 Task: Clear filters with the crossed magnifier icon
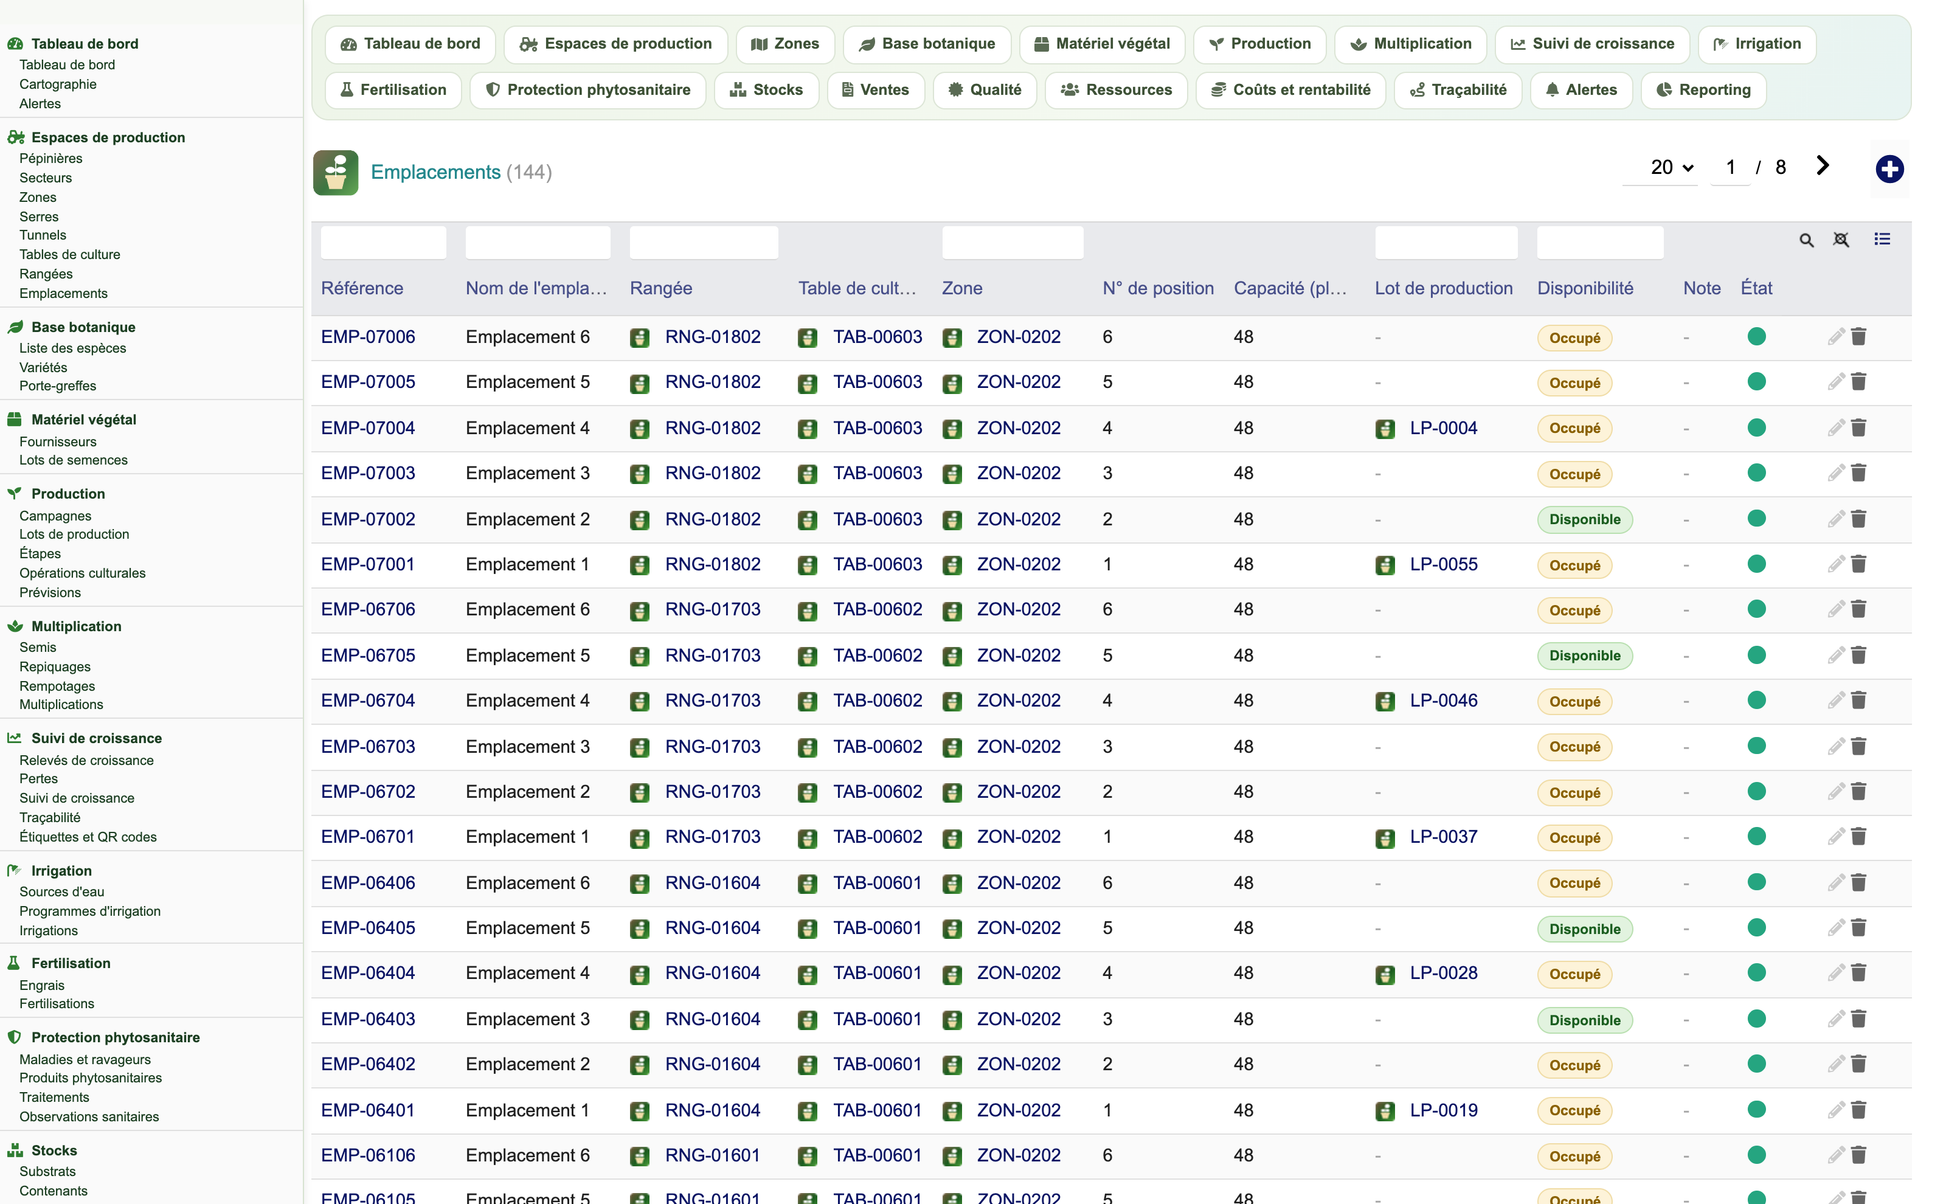1841,240
